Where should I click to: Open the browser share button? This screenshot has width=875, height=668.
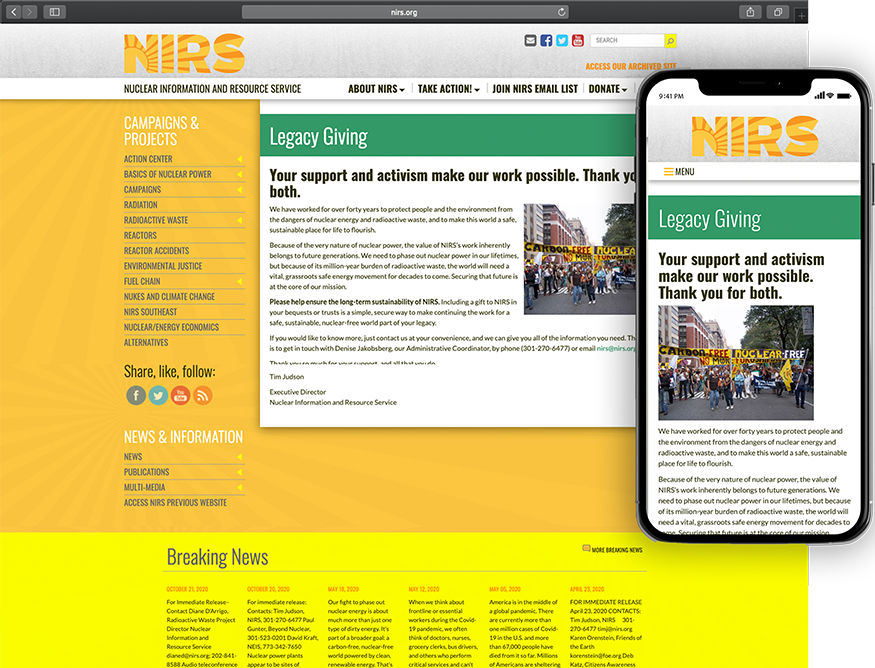click(751, 12)
